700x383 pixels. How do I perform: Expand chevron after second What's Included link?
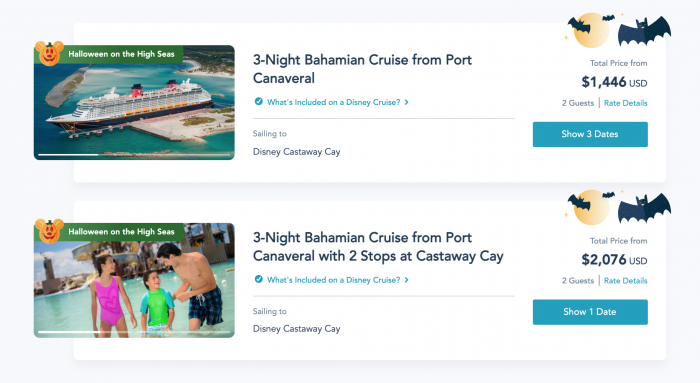(406, 280)
